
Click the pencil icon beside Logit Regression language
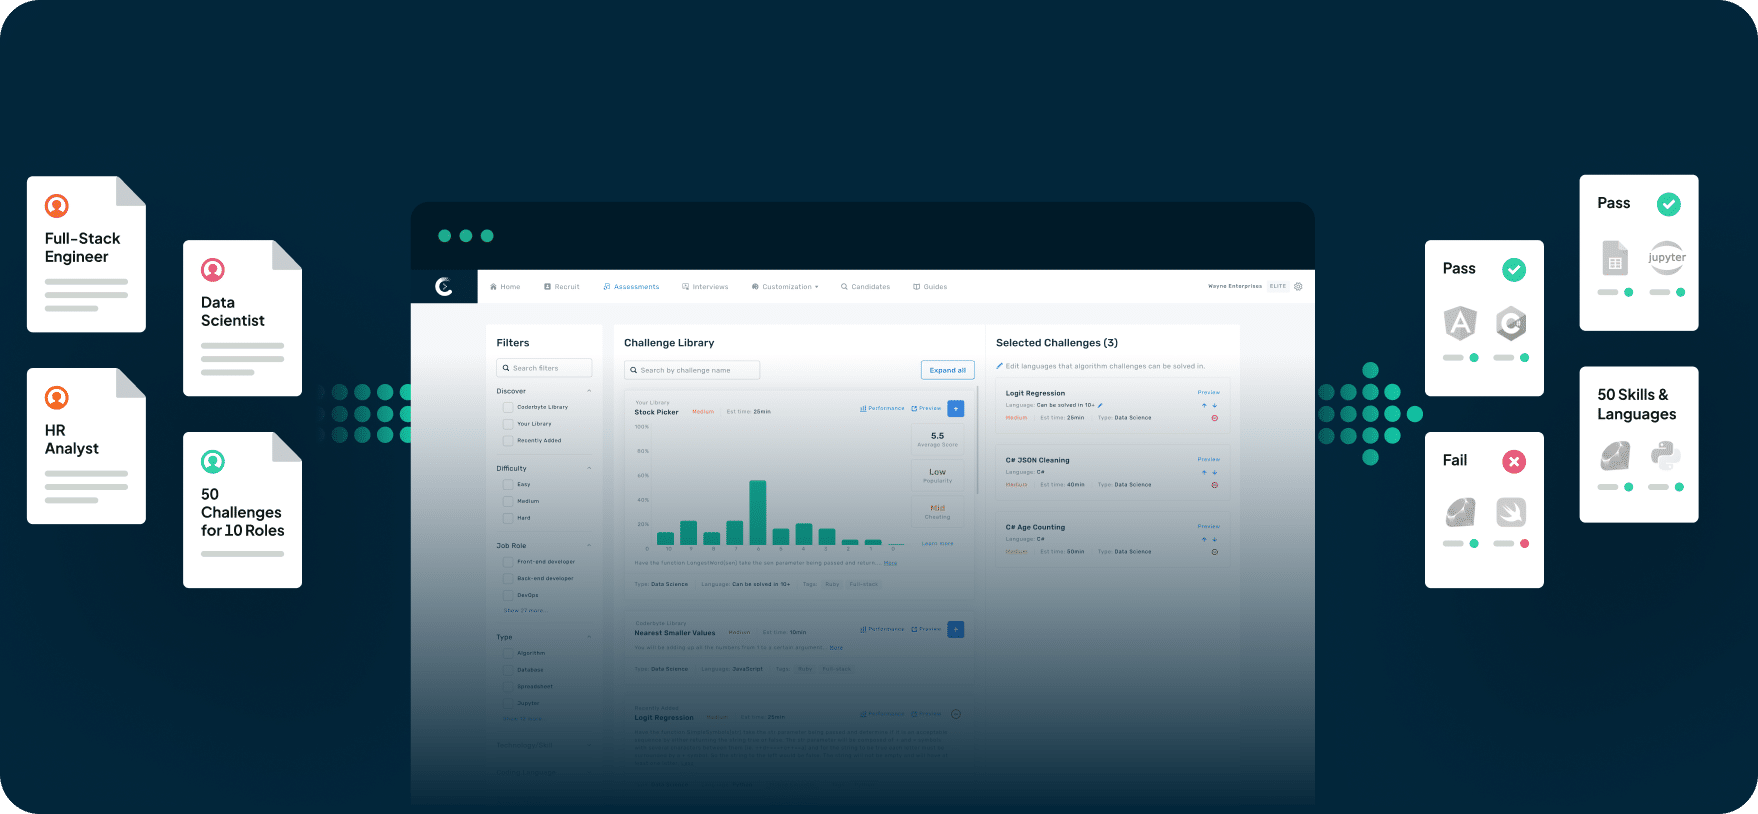point(1100,405)
